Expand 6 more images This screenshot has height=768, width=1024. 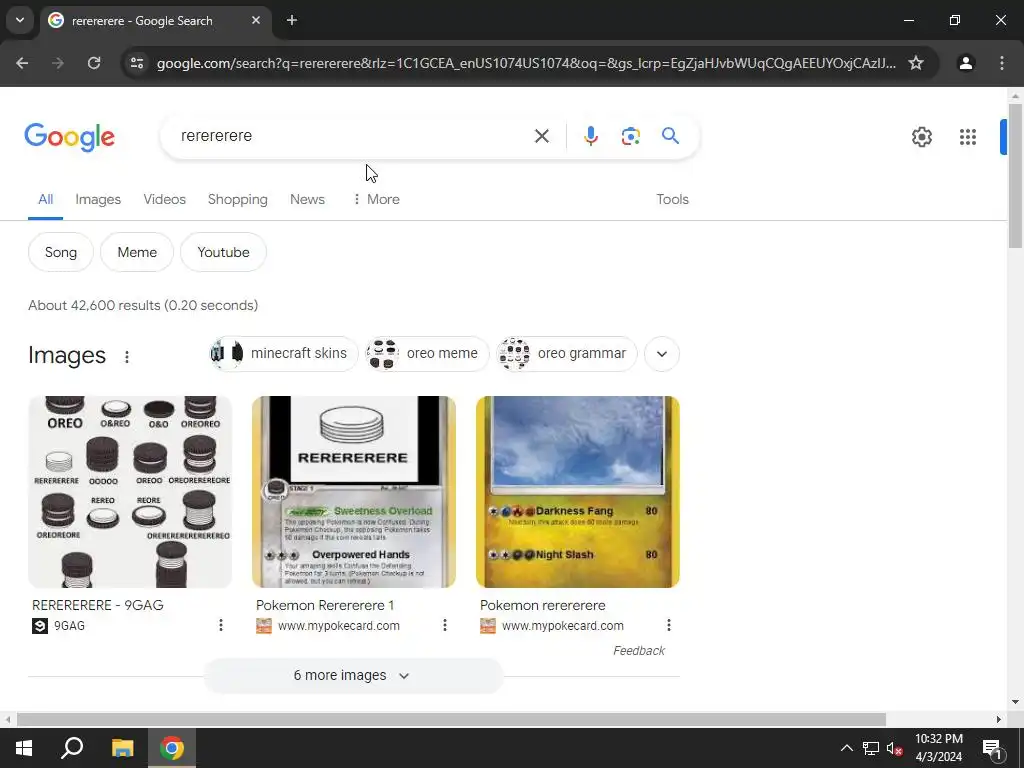(353, 675)
